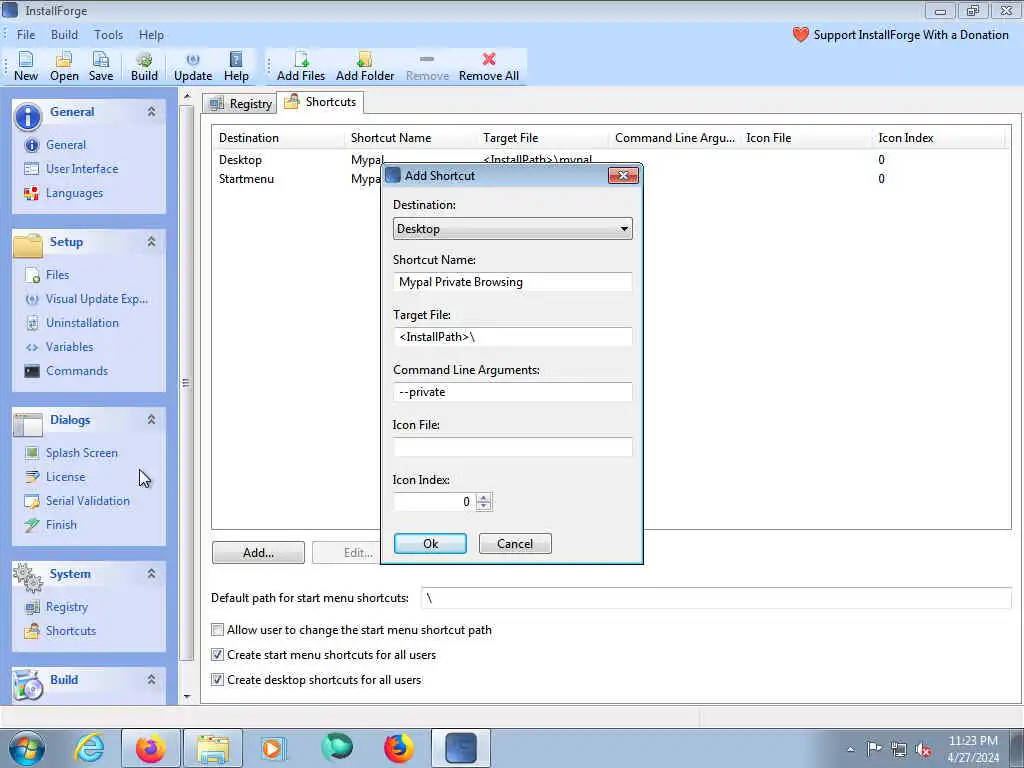Click the Add Folder toolbar icon
This screenshot has height=768, width=1024.
coord(365,67)
